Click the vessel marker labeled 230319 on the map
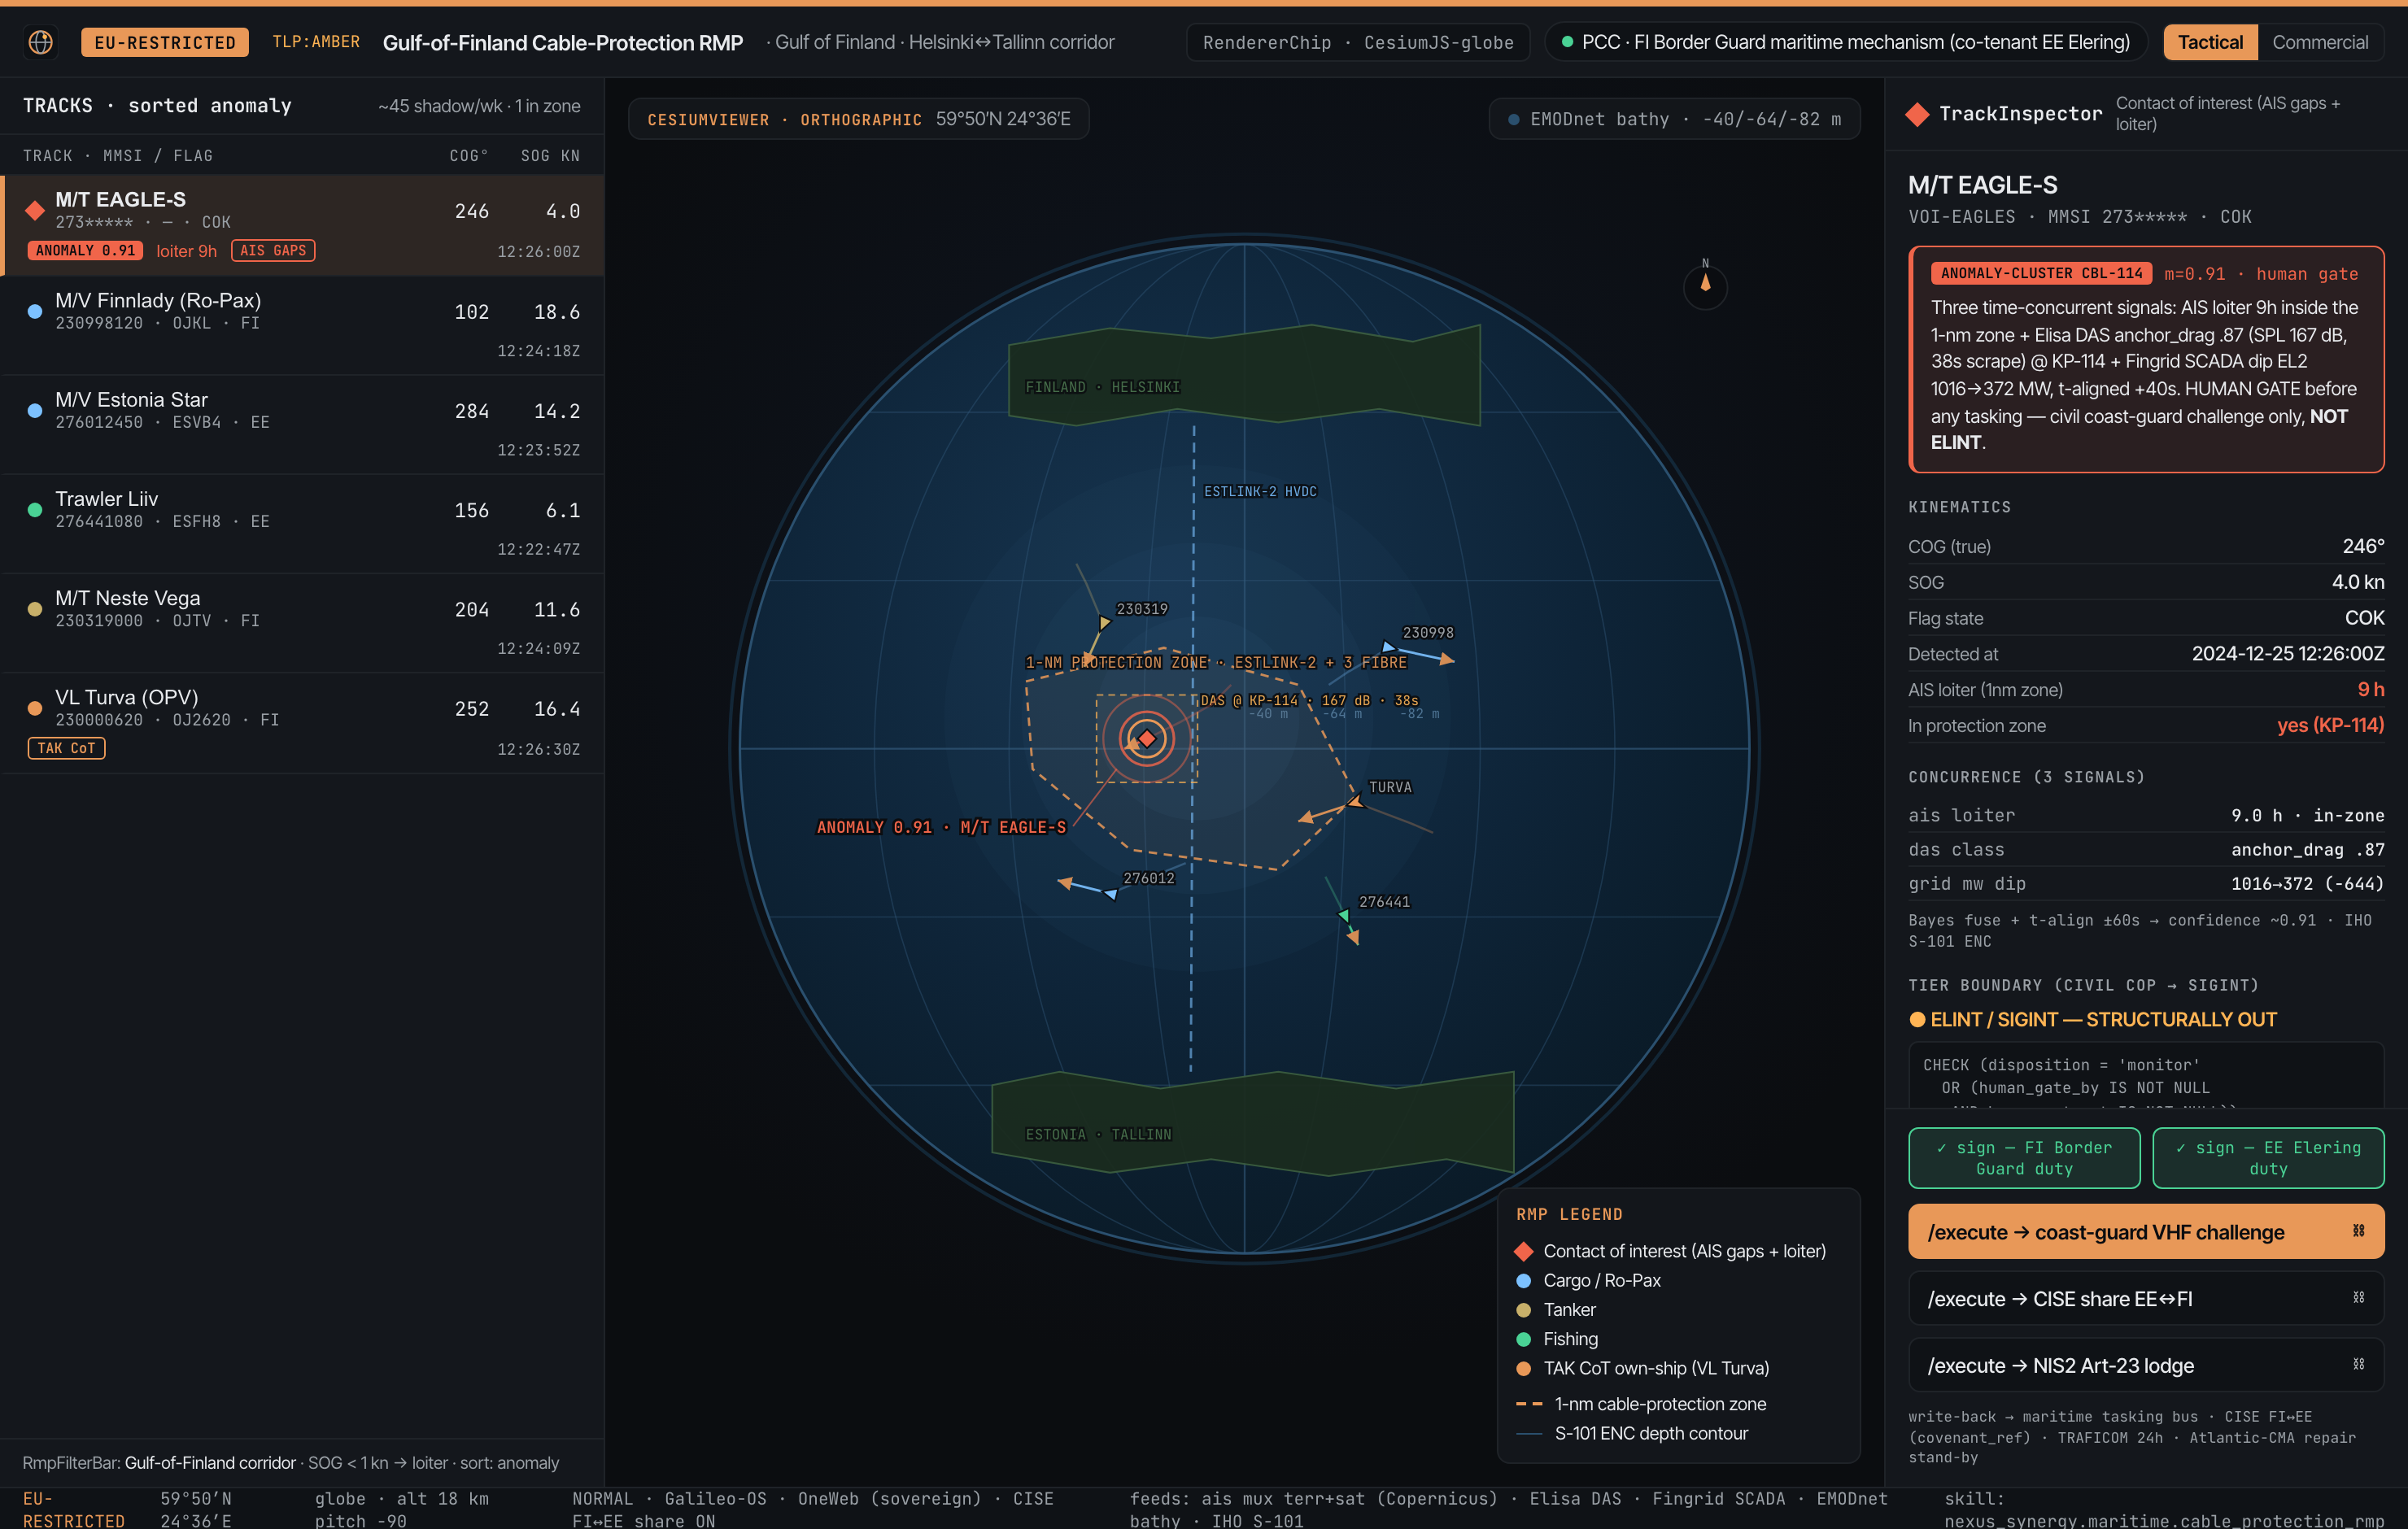 tap(1104, 622)
